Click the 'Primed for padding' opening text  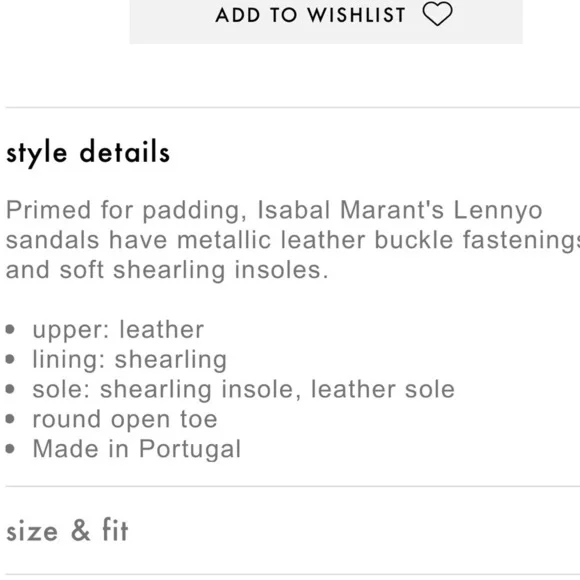(x=126, y=211)
